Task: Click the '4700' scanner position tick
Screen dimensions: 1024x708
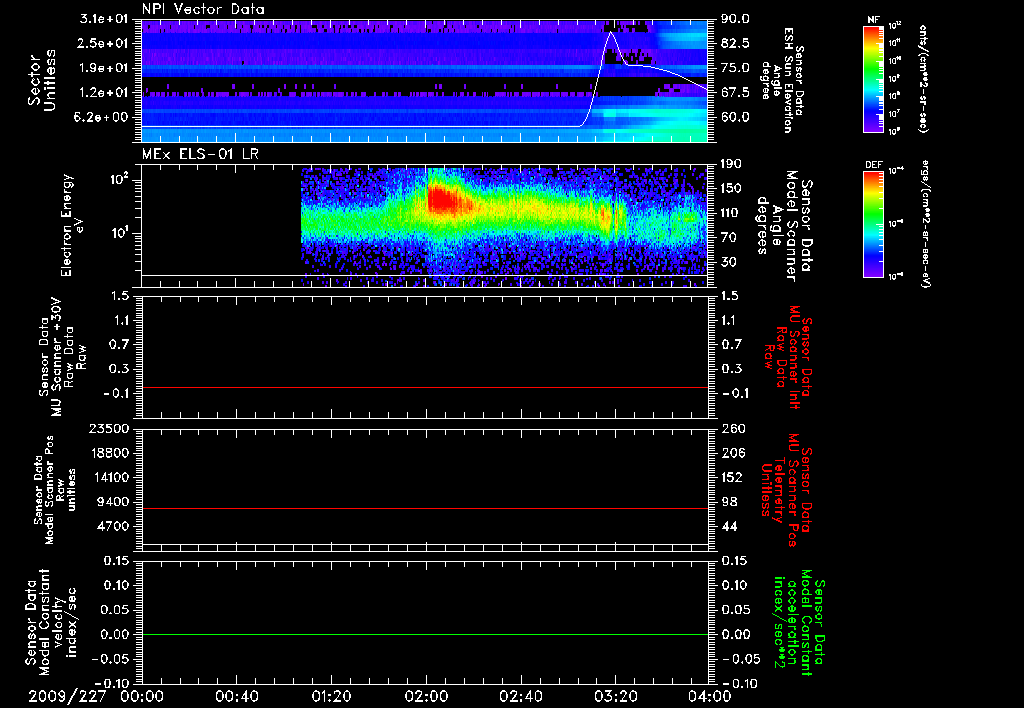Action: pos(114,526)
